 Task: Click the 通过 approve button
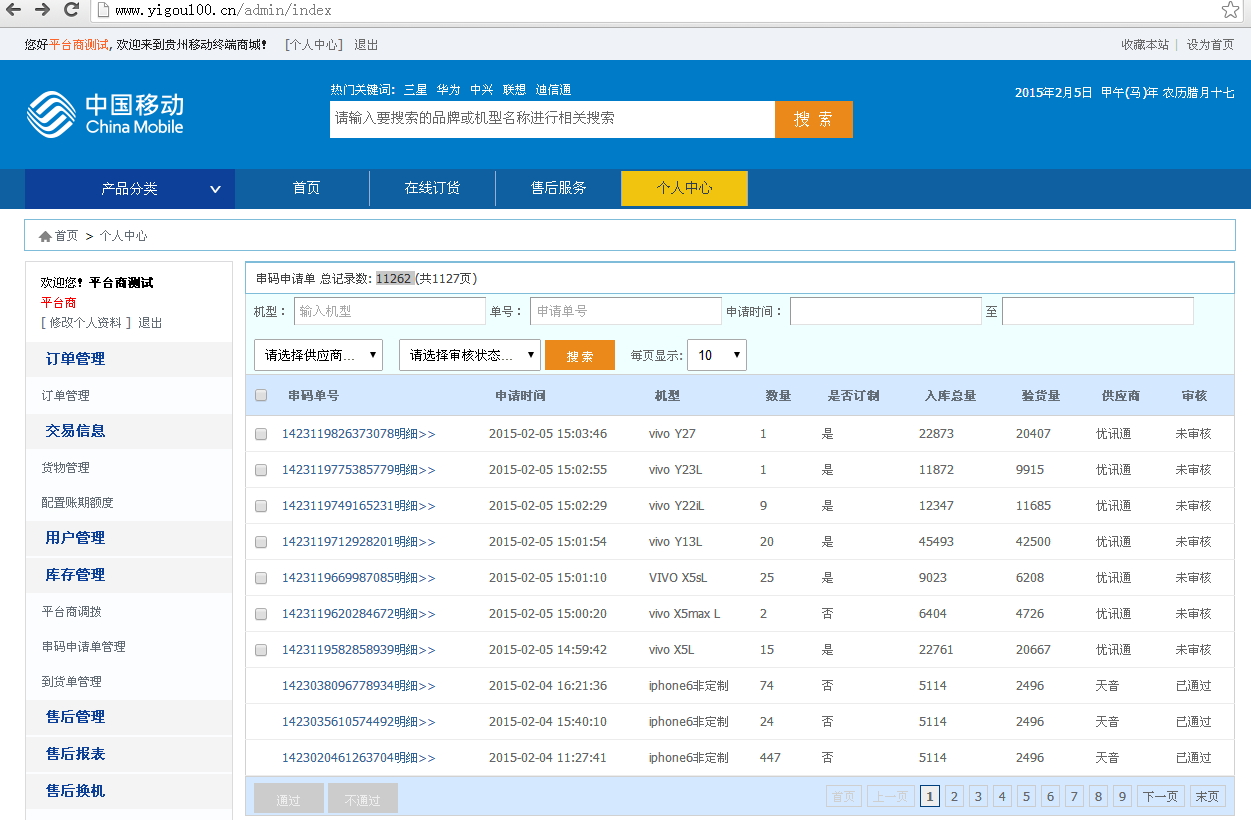coord(289,799)
